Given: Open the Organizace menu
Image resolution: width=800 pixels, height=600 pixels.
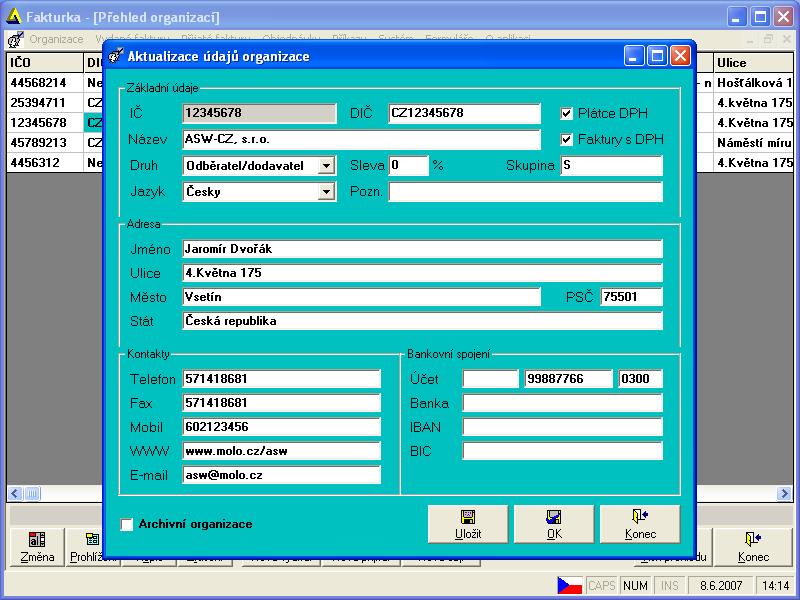Looking at the screenshot, I should [x=56, y=39].
